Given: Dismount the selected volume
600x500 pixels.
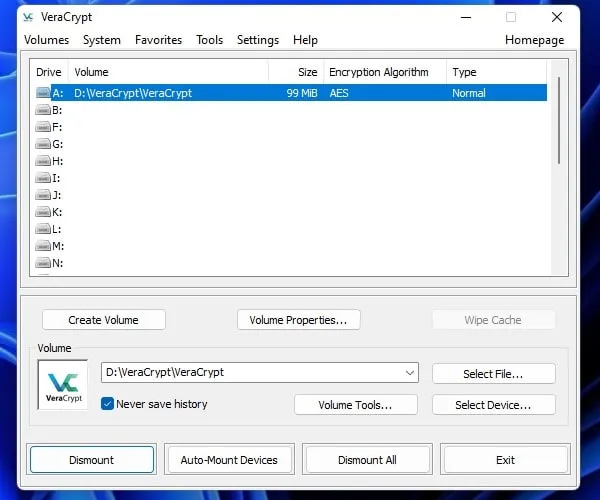Looking at the screenshot, I should point(91,459).
